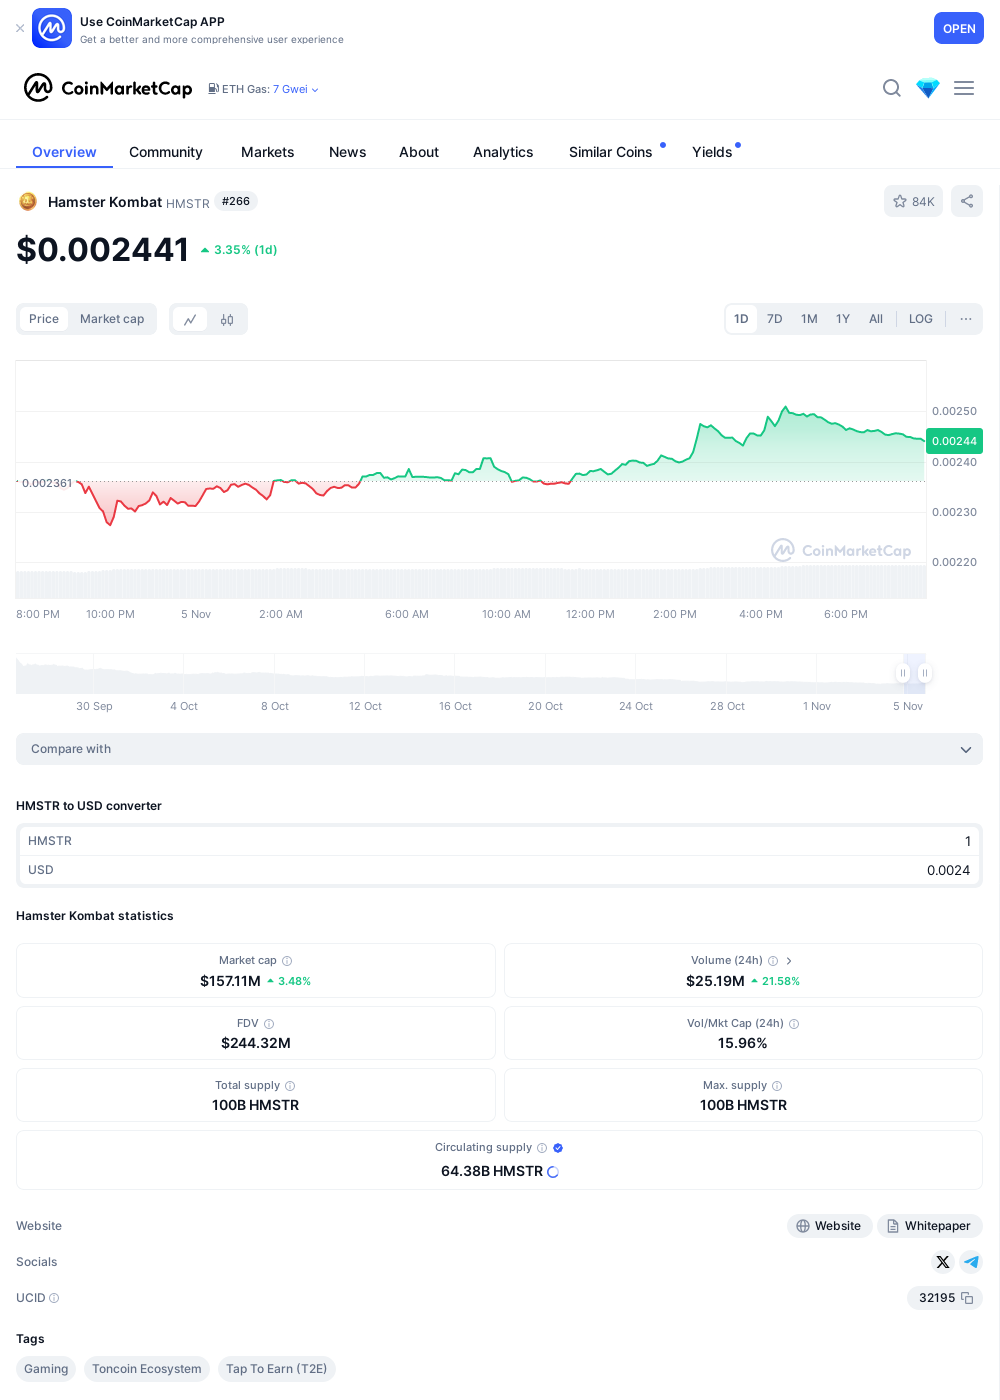Click the green 0.00244 price label
Screen dimensions: 1000x1400
tap(954, 441)
